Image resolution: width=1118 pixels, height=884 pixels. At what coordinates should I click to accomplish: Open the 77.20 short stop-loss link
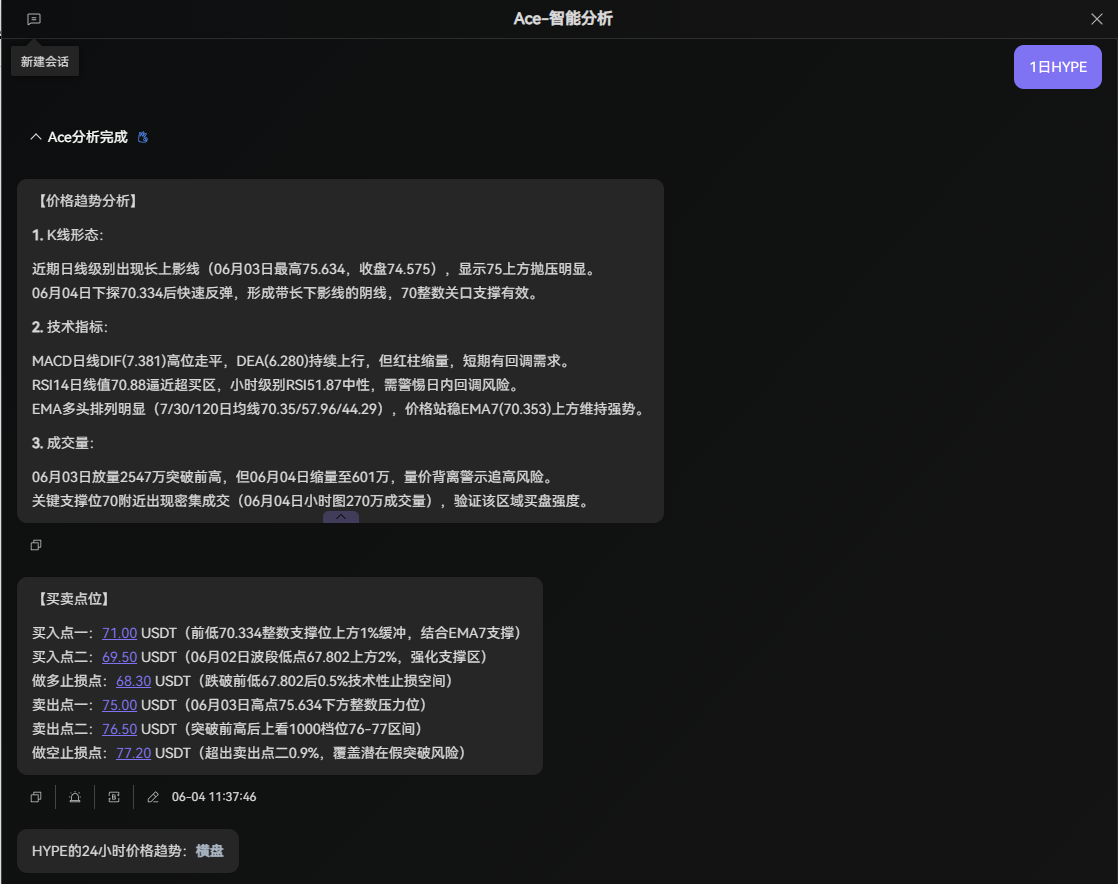tap(133, 753)
